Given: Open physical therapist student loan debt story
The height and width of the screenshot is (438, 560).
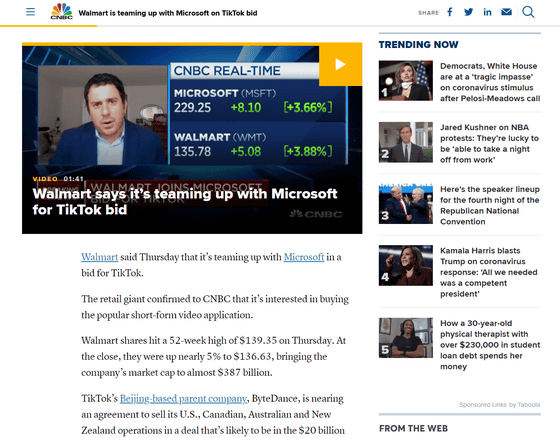Looking at the screenshot, I should [x=490, y=345].
